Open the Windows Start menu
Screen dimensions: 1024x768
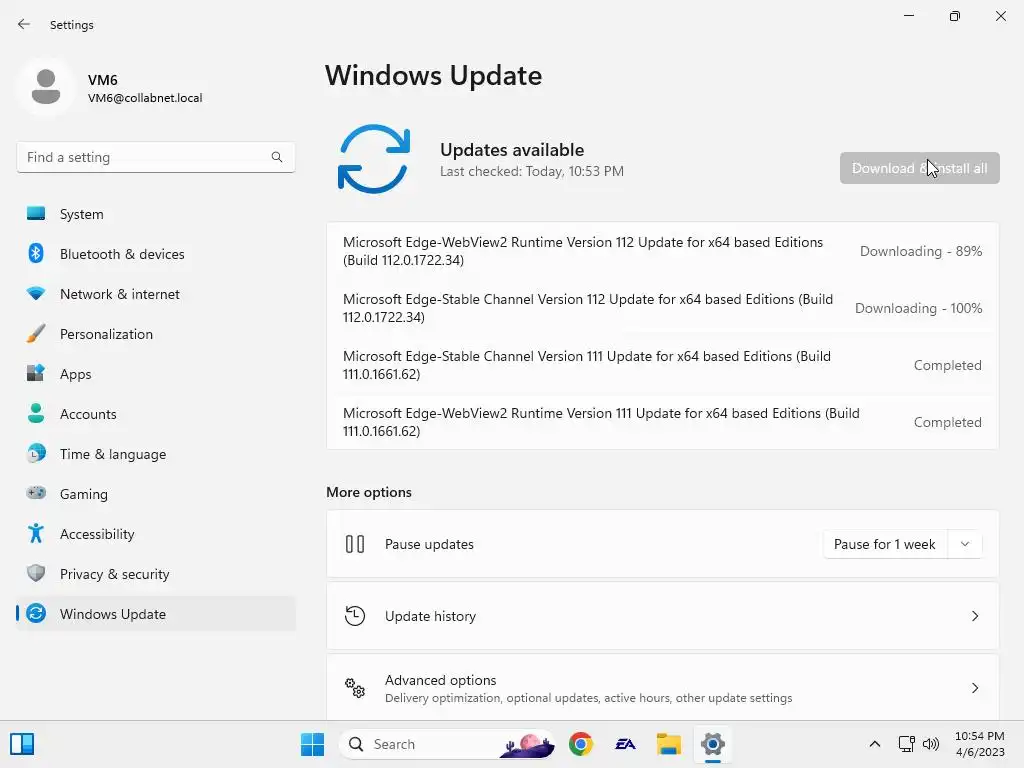tap(312, 744)
